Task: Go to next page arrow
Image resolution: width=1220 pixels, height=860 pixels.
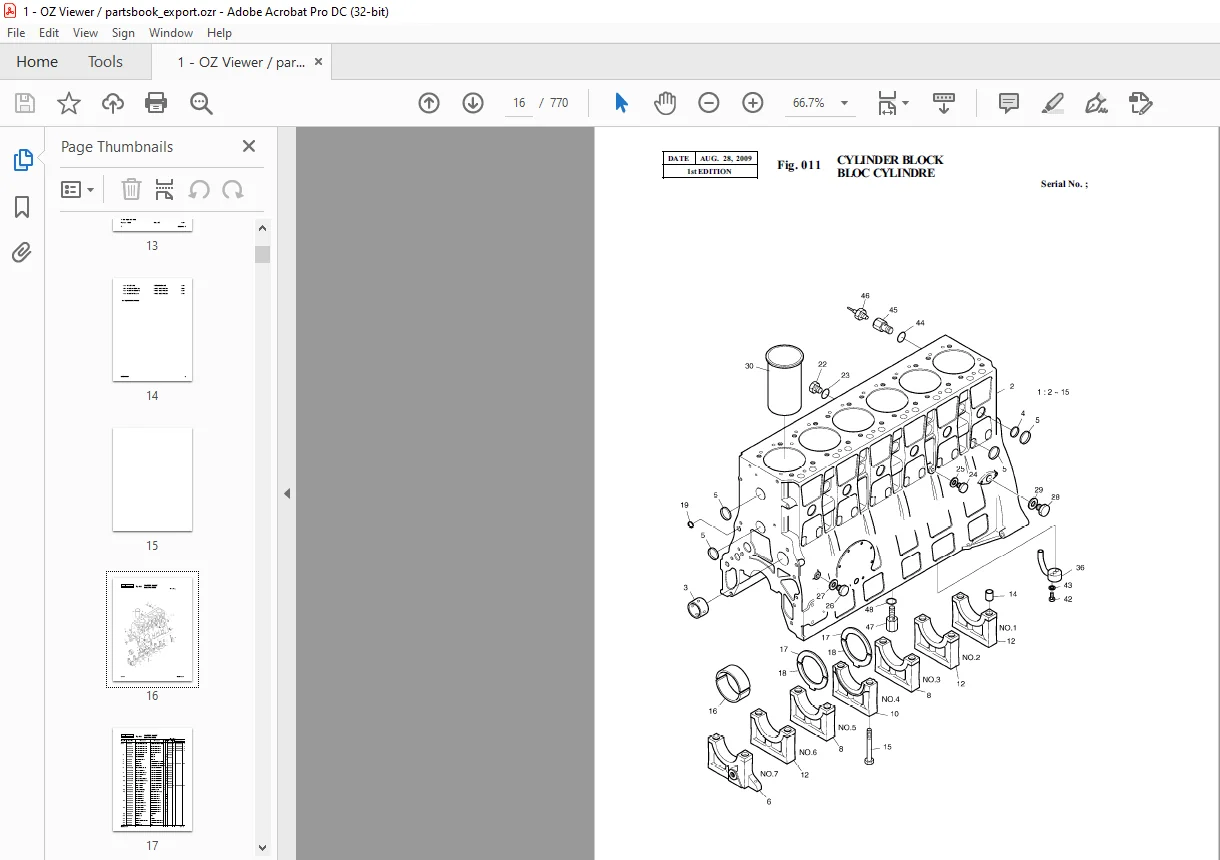Action: pyautogui.click(x=473, y=103)
